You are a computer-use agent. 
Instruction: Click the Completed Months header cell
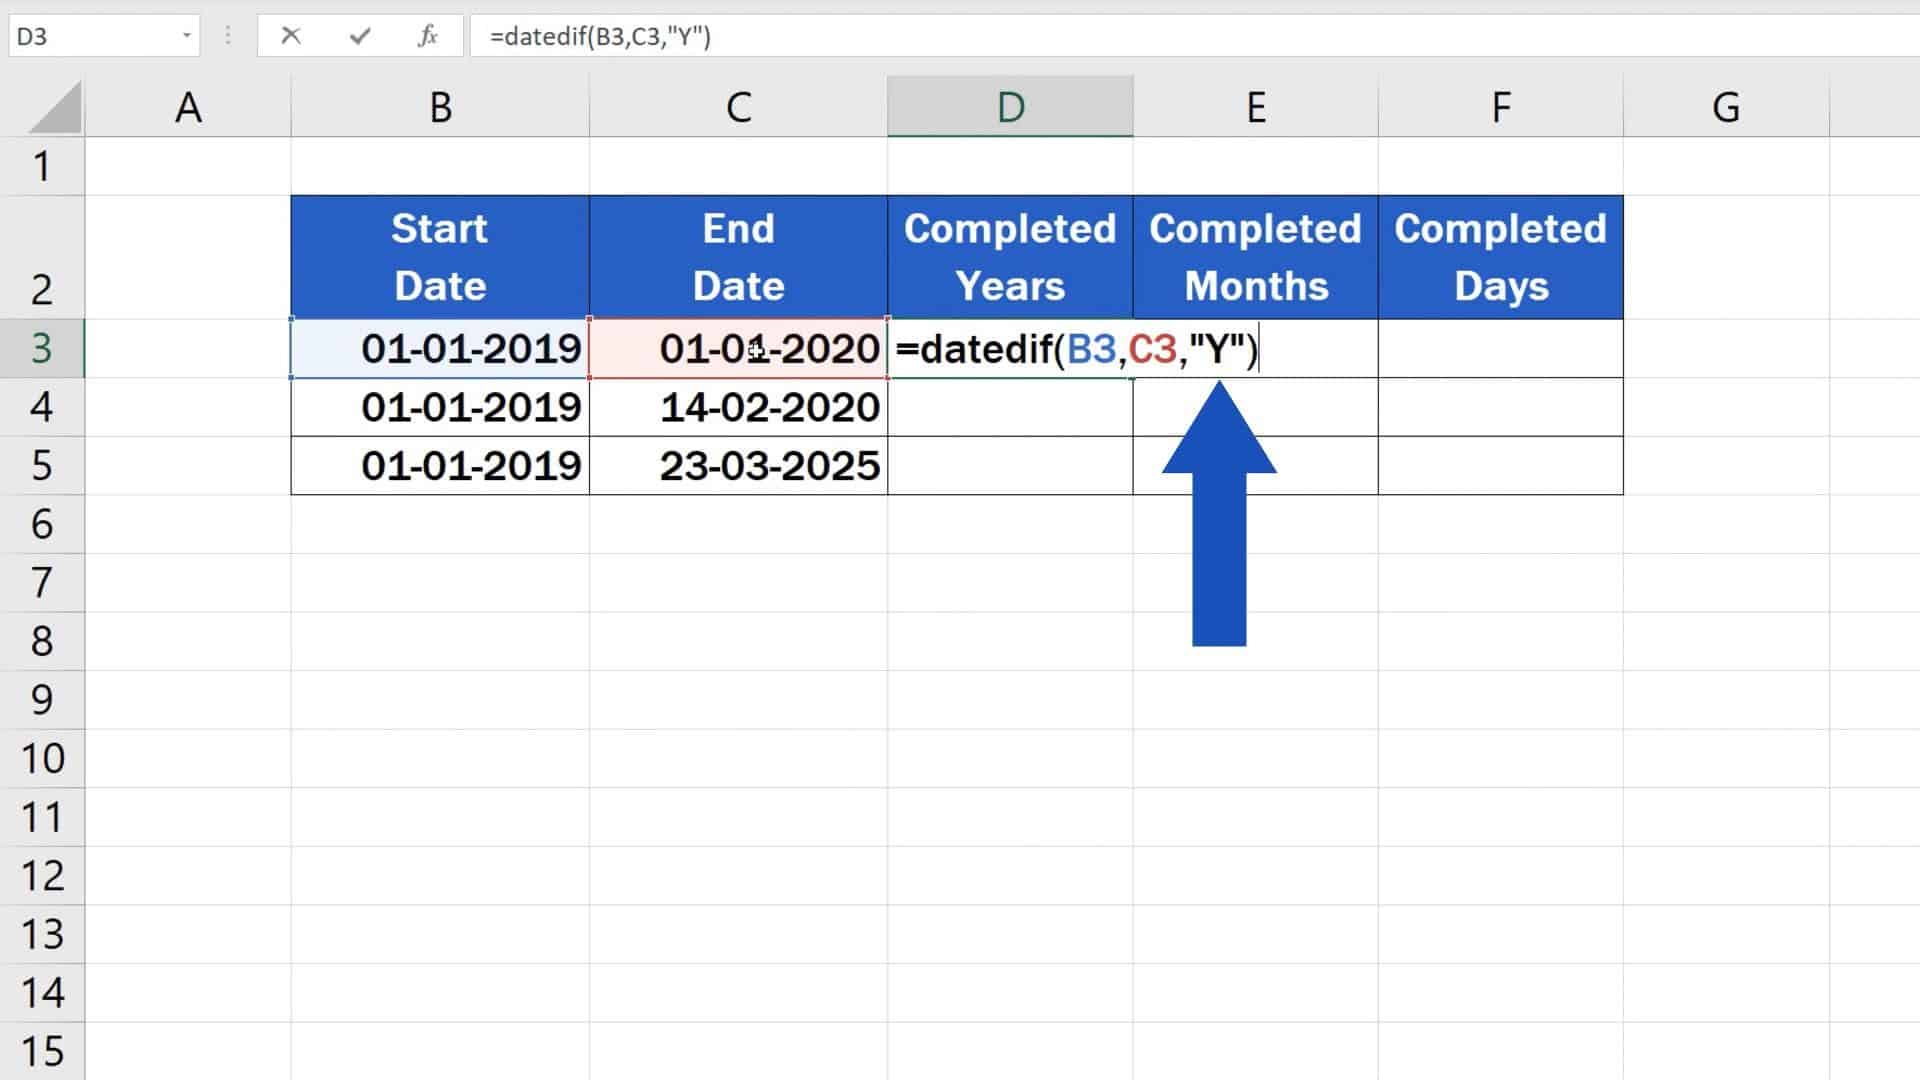(1255, 257)
